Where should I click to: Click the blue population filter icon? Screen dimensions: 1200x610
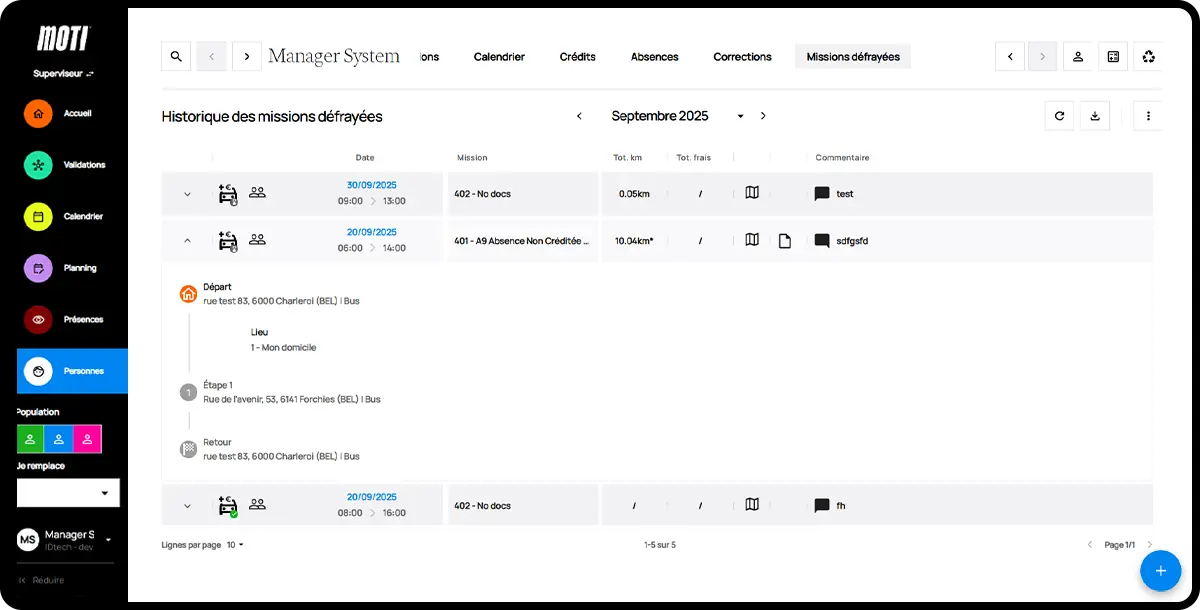58,438
